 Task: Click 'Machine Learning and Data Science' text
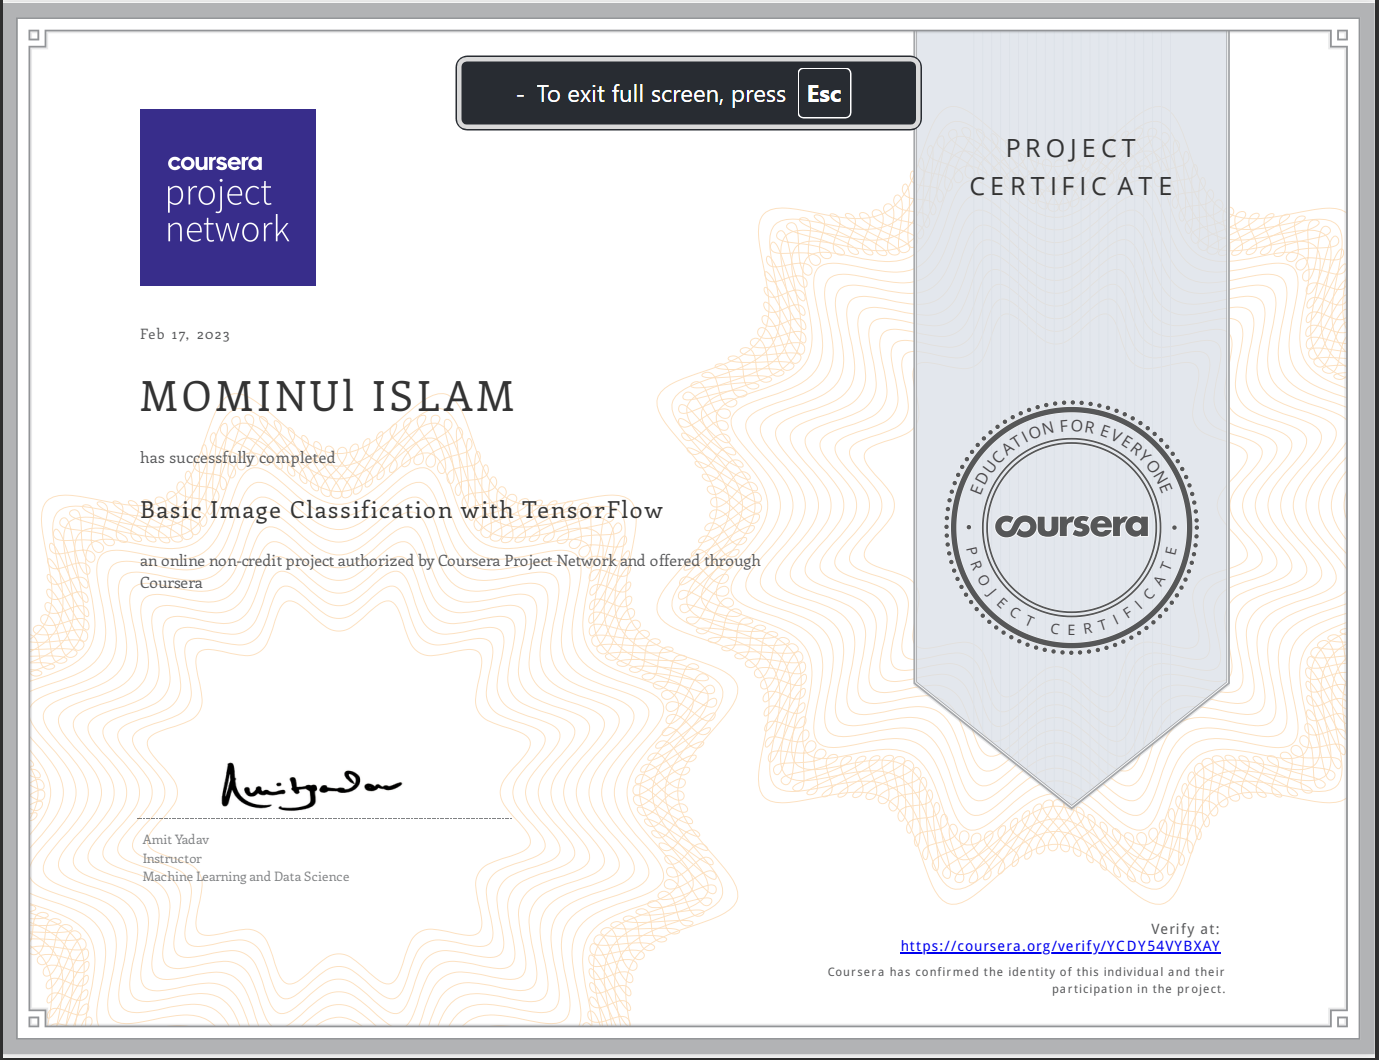click(246, 877)
